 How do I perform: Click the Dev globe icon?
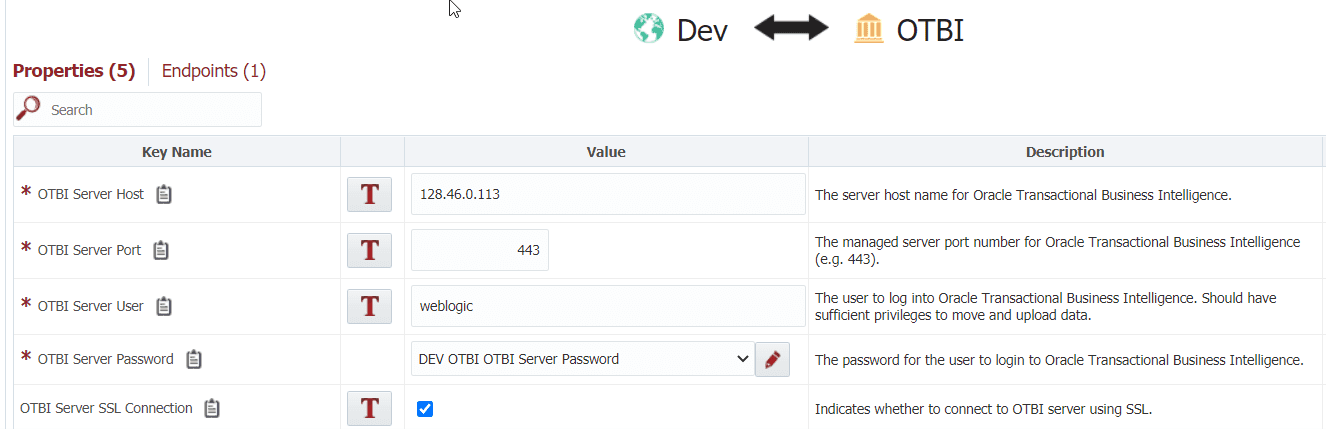(x=650, y=29)
